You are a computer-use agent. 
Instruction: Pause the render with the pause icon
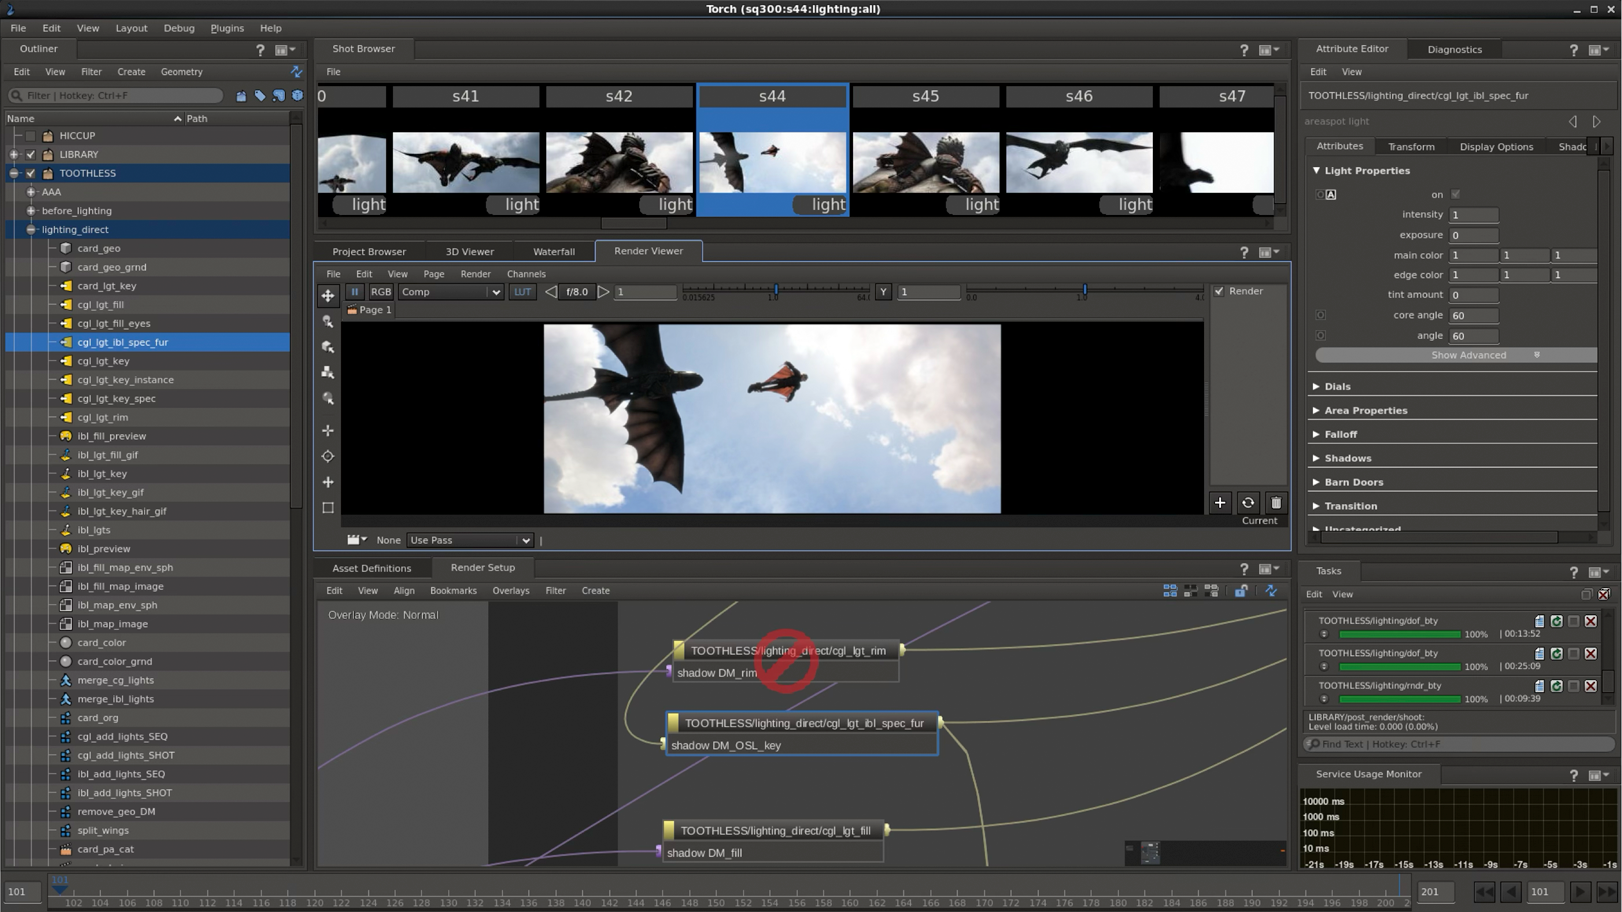point(354,292)
